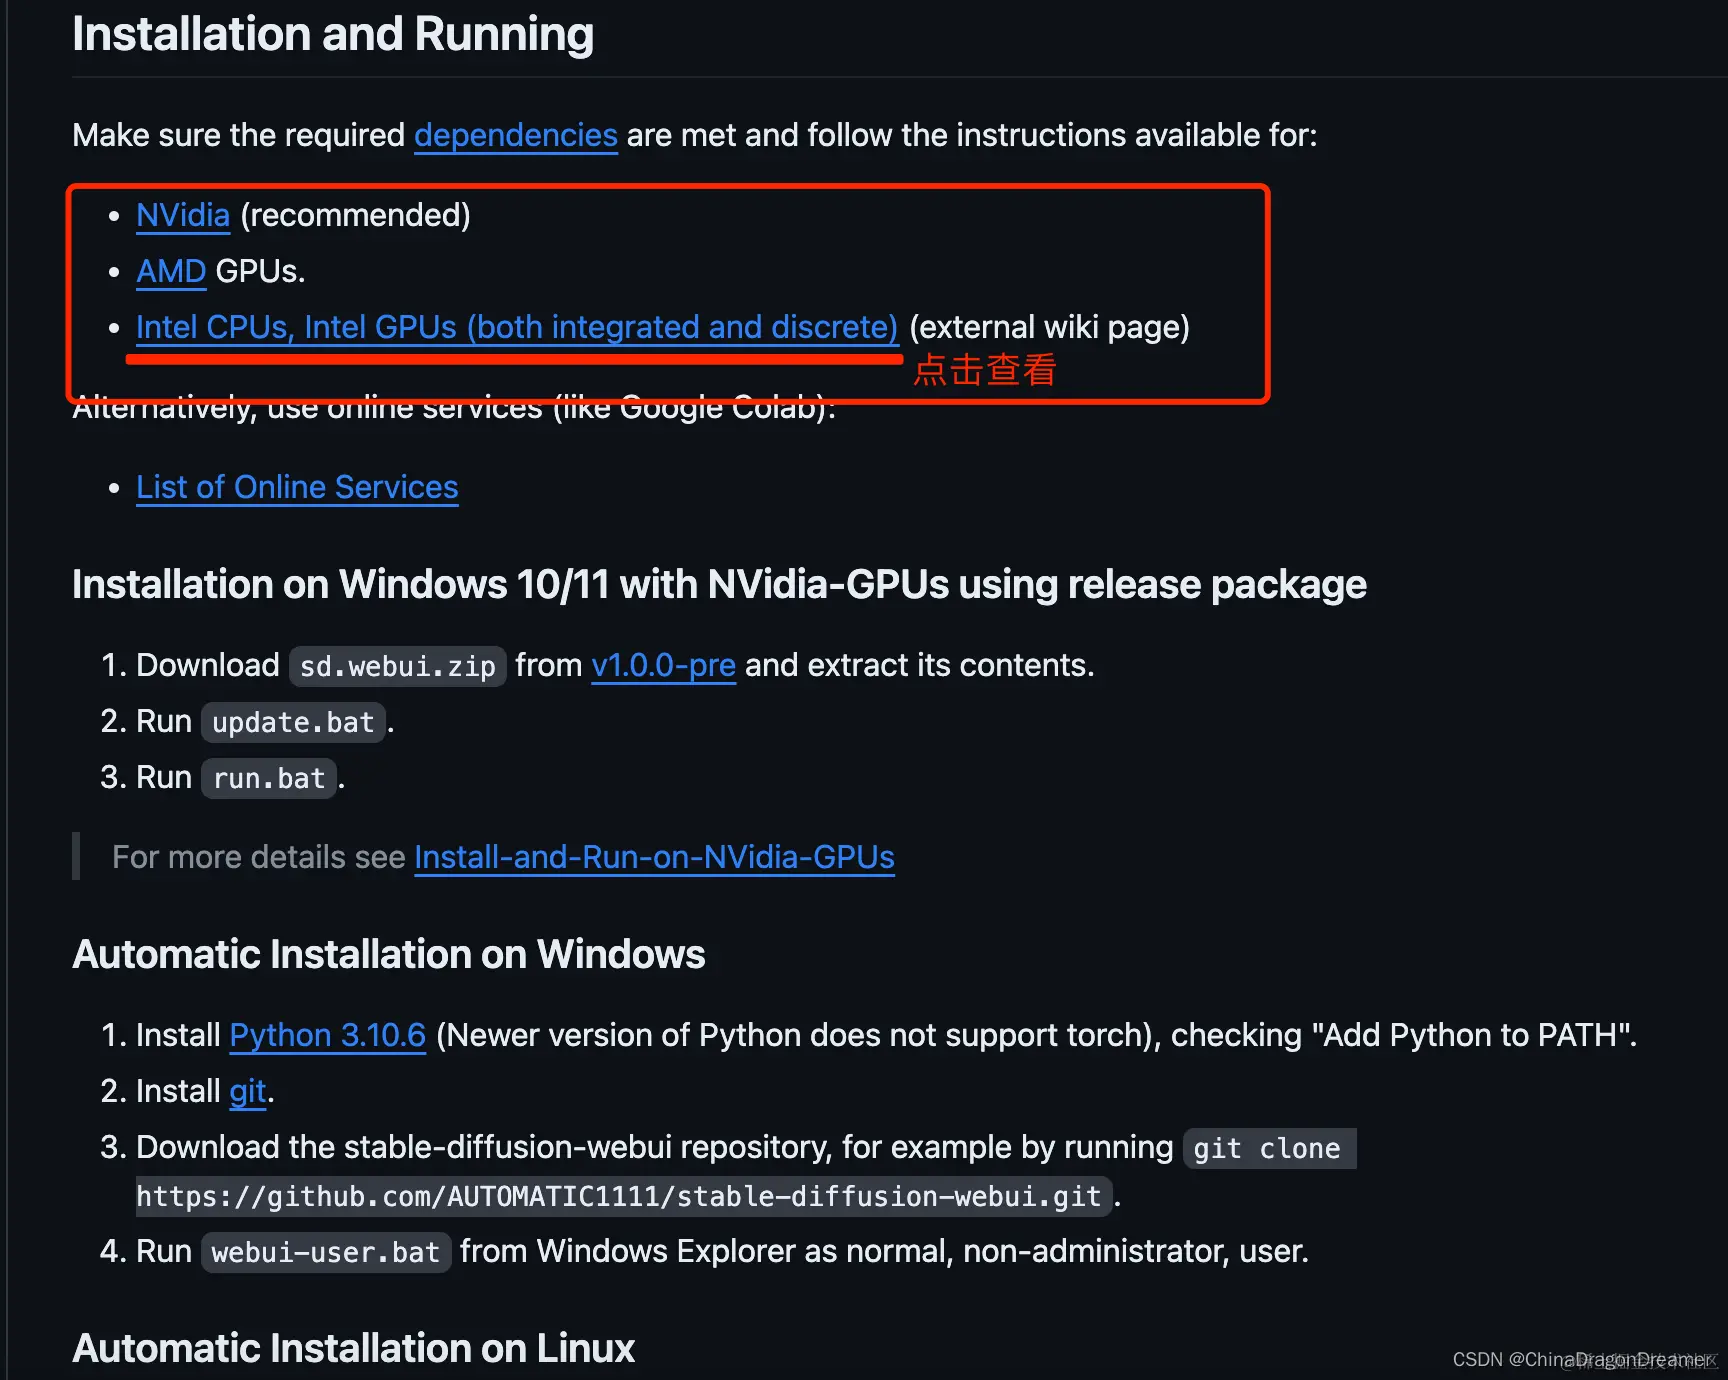Open the NVidia instructions link
This screenshot has height=1380, width=1728.
click(183, 215)
